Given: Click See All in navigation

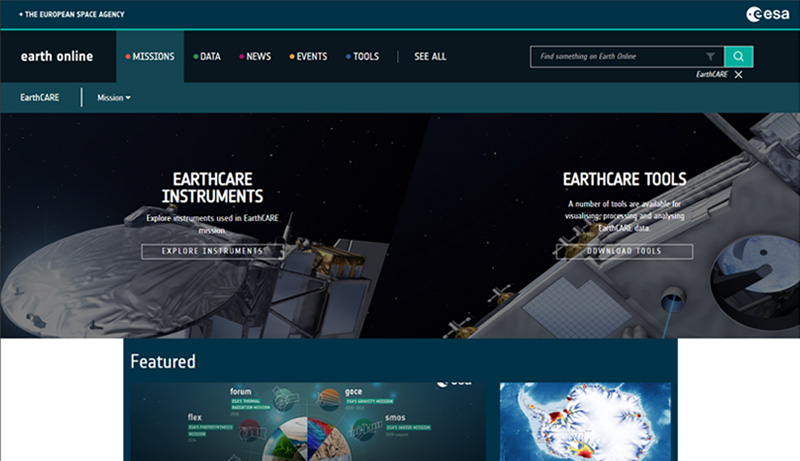Looking at the screenshot, I should [x=430, y=57].
